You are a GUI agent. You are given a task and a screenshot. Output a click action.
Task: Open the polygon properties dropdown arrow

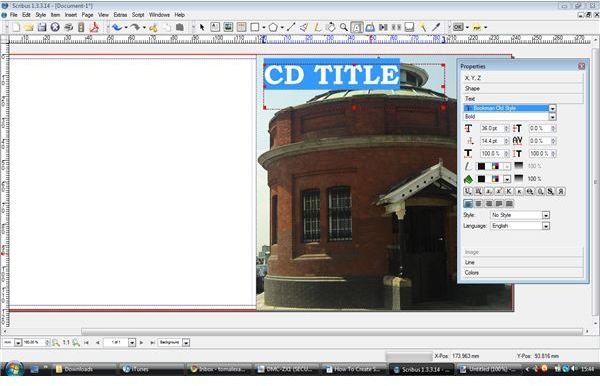pos(282,28)
